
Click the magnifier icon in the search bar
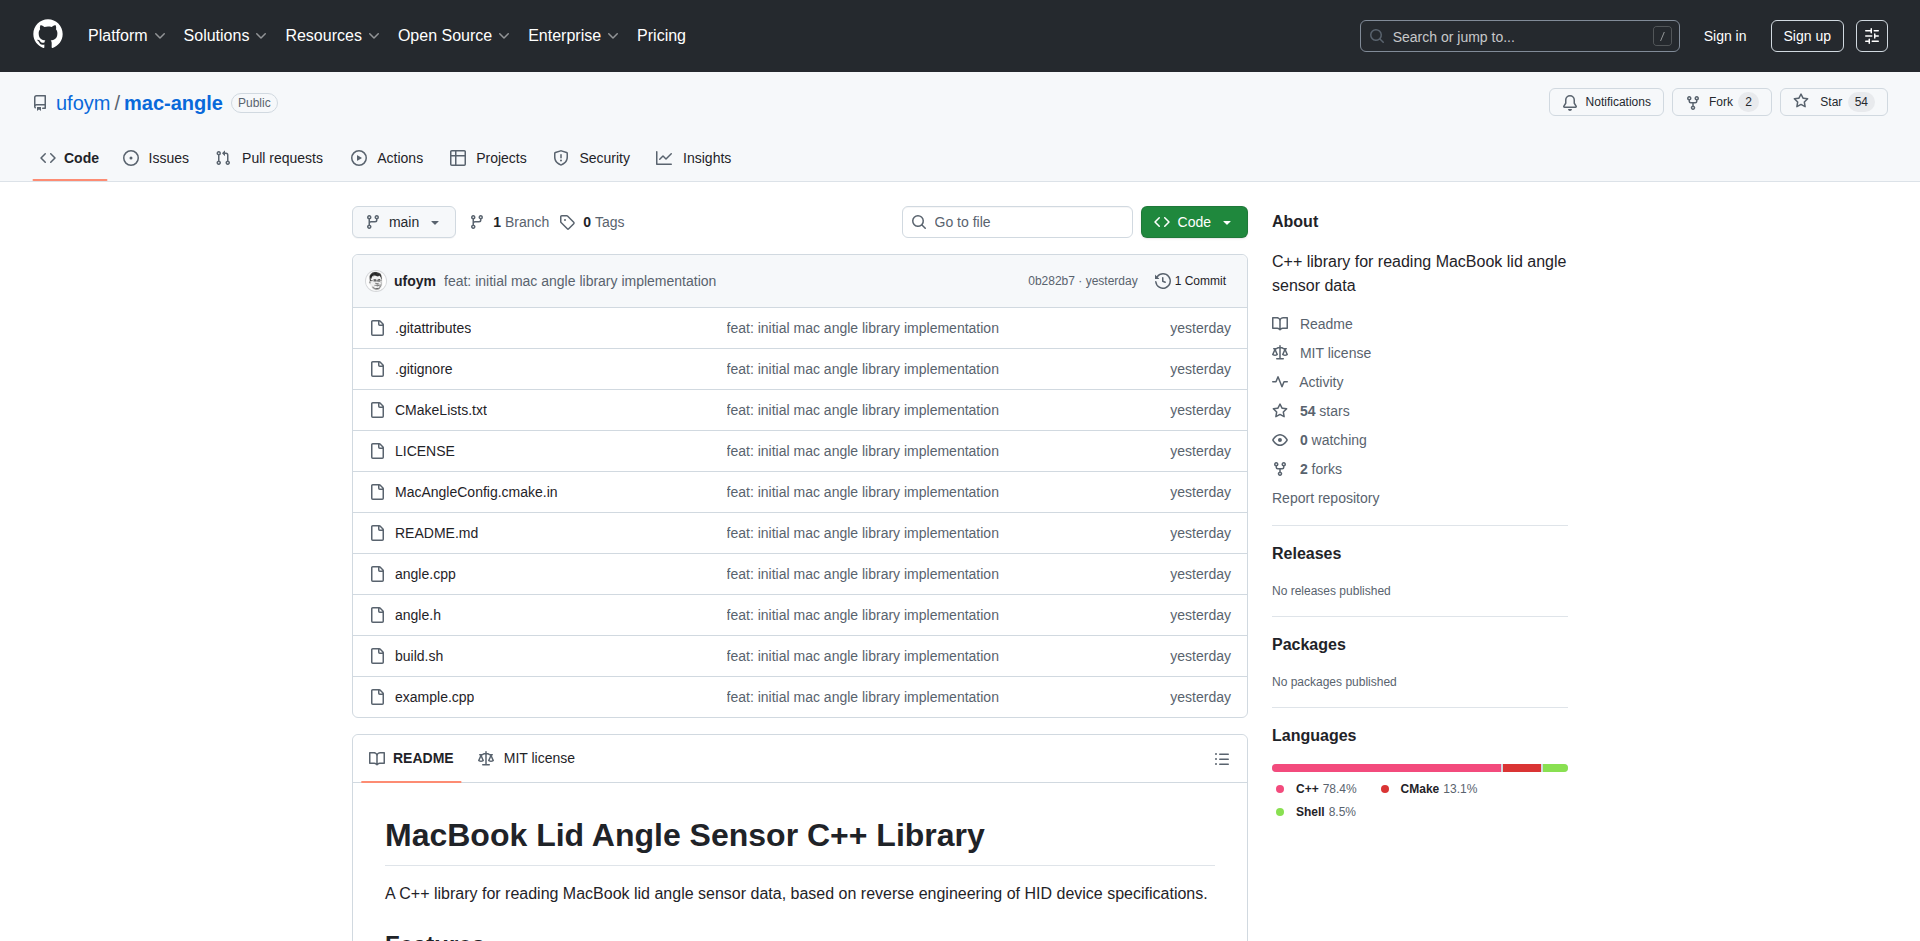coord(1377,36)
